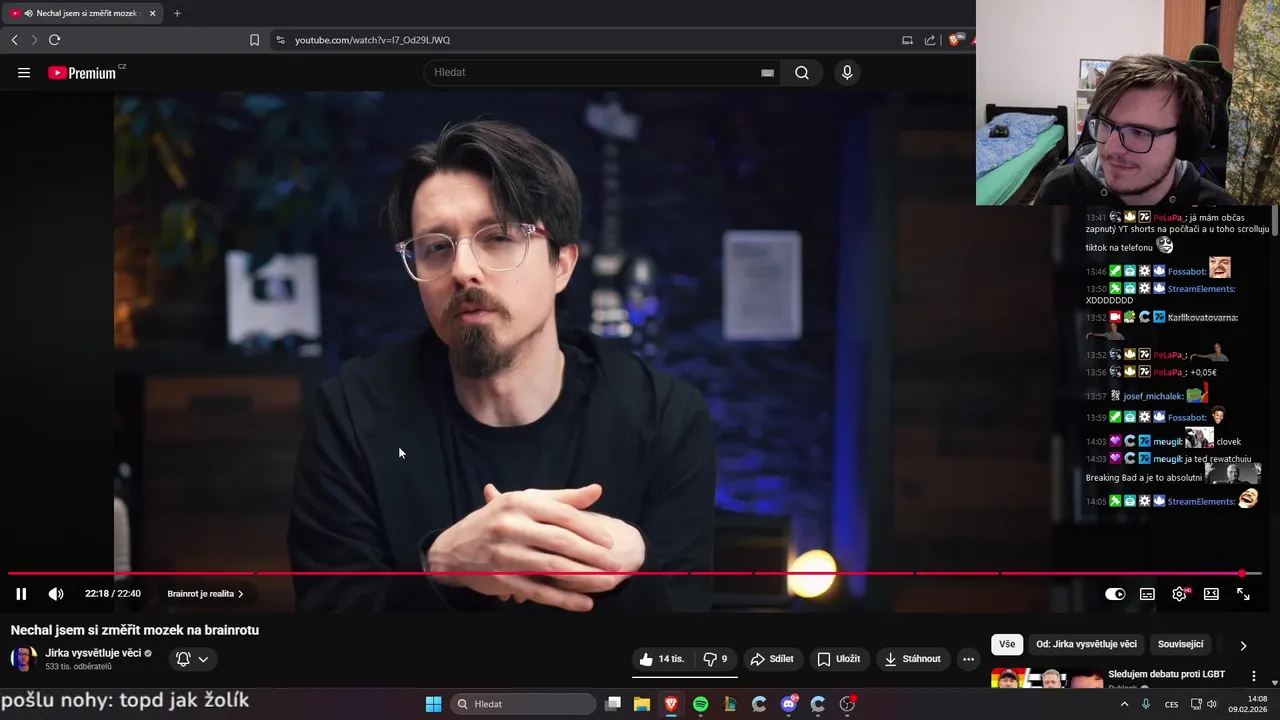
Task: Open File Explorer from taskbar
Action: tap(642, 704)
